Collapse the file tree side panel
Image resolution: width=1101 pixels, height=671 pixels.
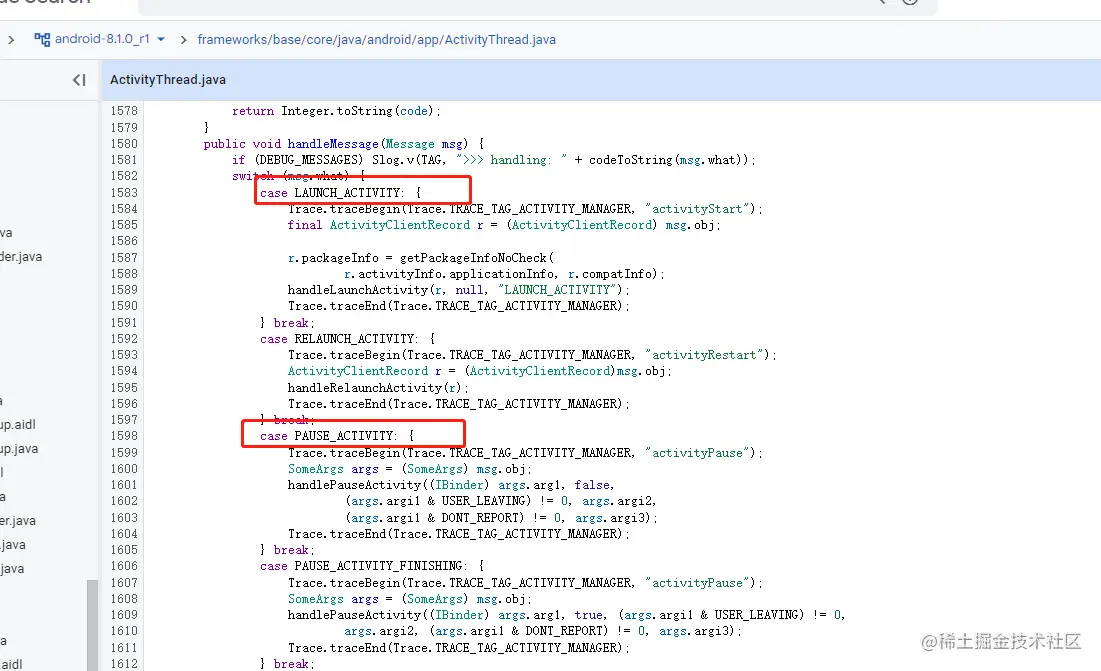pyautogui.click(x=79, y=80)
